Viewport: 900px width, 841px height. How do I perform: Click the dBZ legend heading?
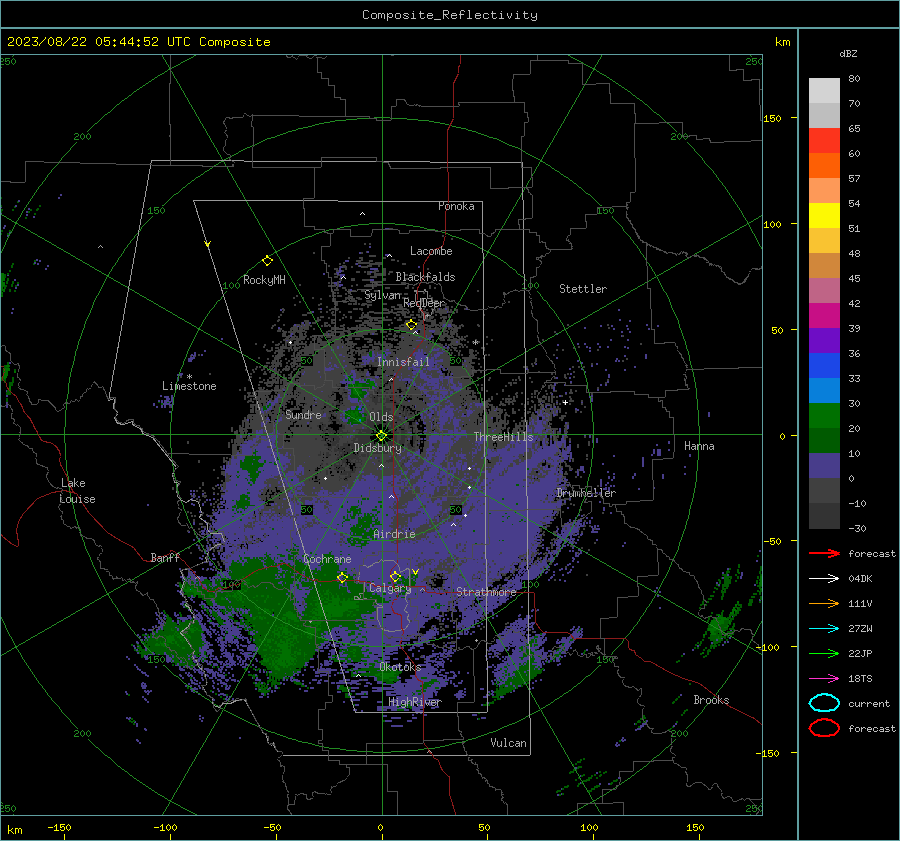[x=848, y=53]
